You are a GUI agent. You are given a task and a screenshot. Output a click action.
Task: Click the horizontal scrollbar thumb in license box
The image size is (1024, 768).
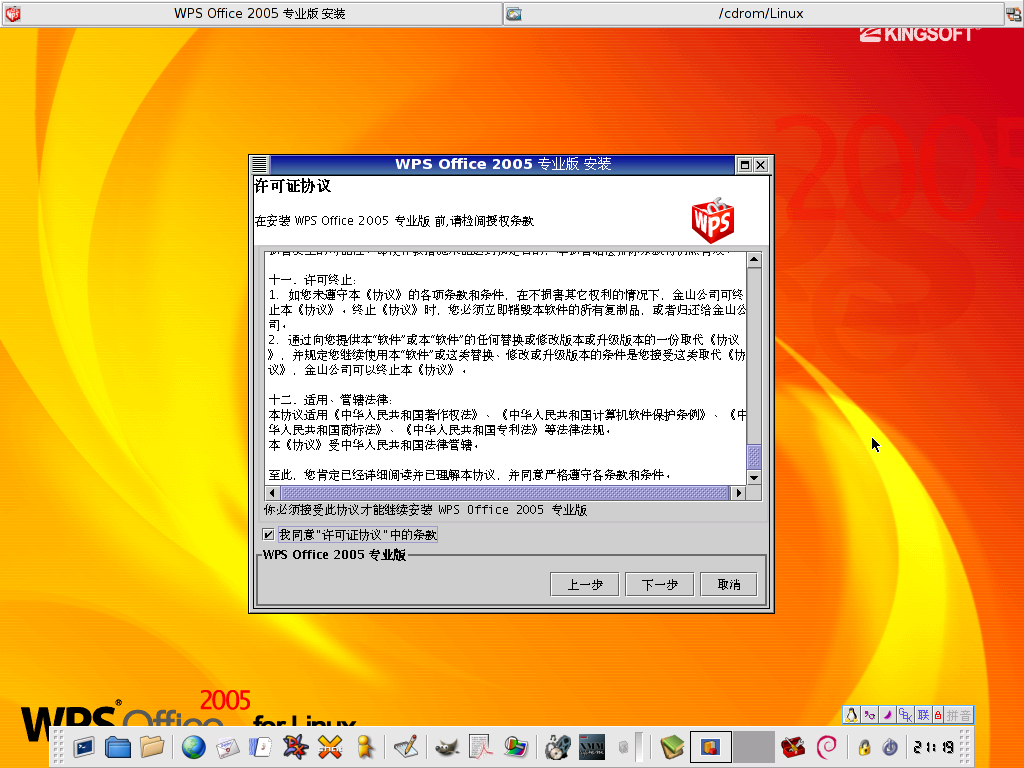pos(505,493)
